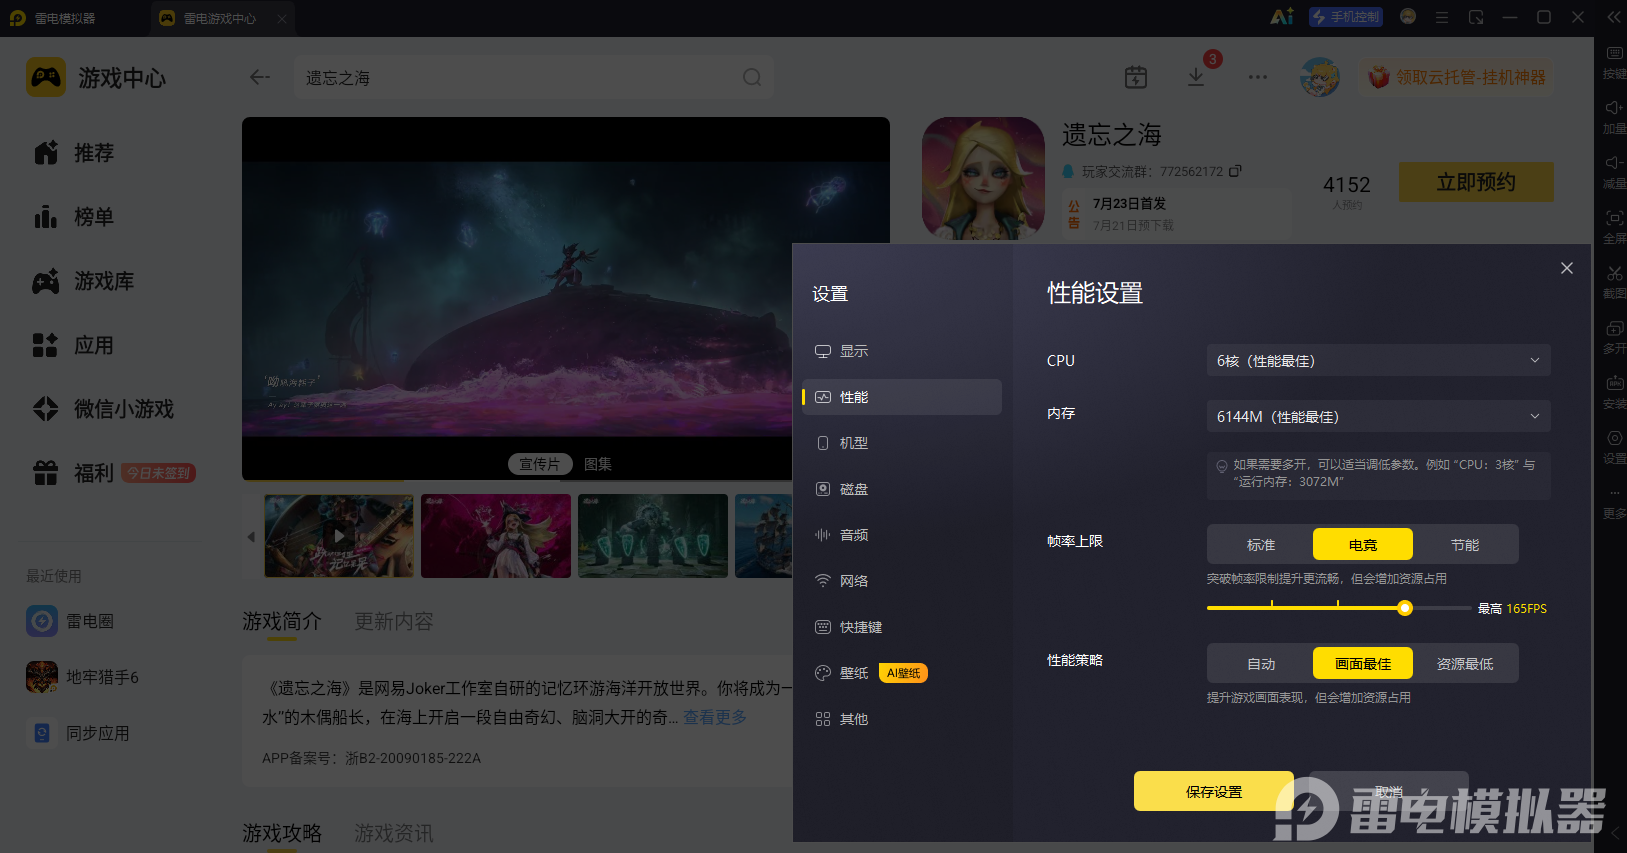Click the user avatar in game center
Screen dimensions: 1627x853
click(x=1320, y=77)
